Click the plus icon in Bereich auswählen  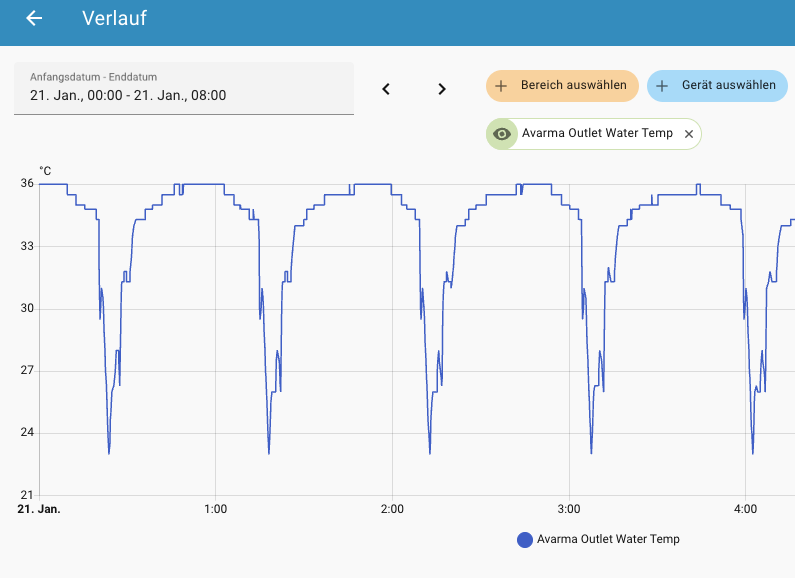point(502,86)
